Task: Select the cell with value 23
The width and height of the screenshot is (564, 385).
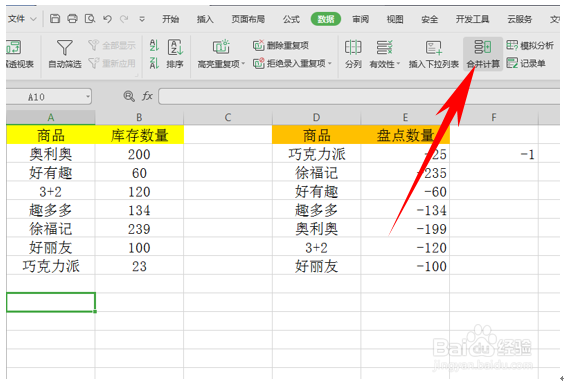Action: coord(140,266)
